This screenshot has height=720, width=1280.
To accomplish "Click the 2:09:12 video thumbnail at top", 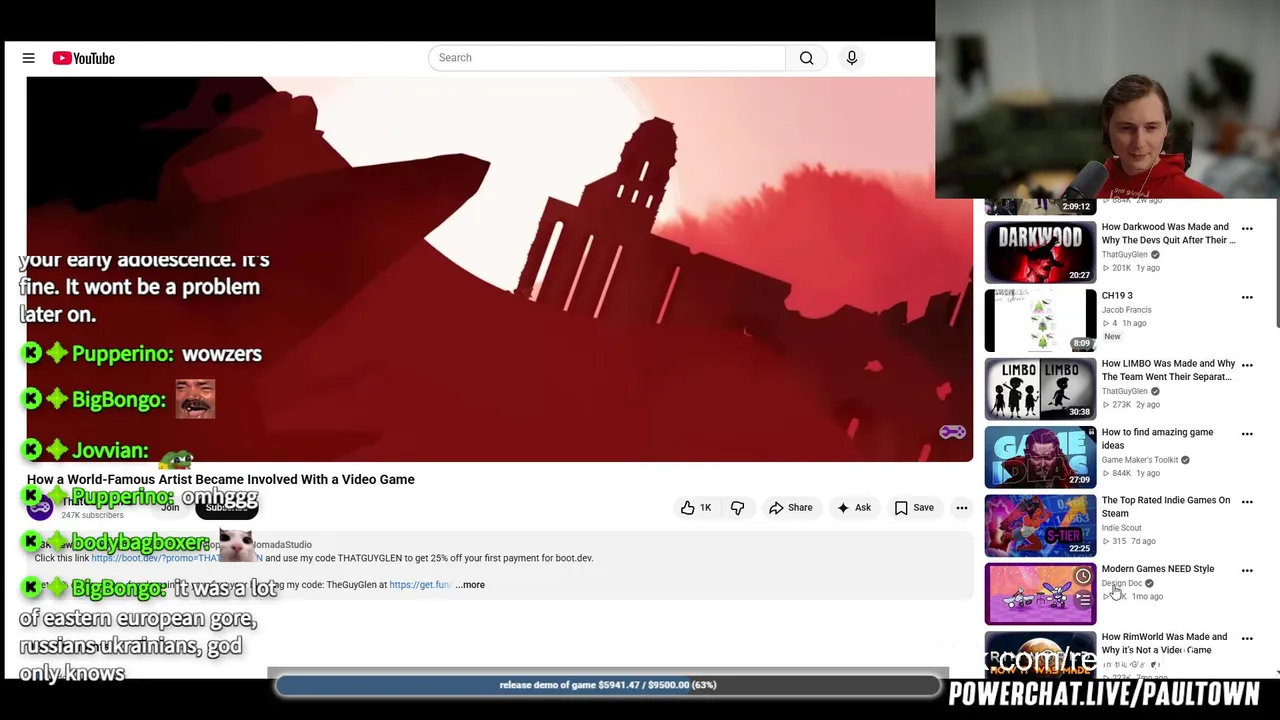I will pyautogui.click(x=1040, y=207).
